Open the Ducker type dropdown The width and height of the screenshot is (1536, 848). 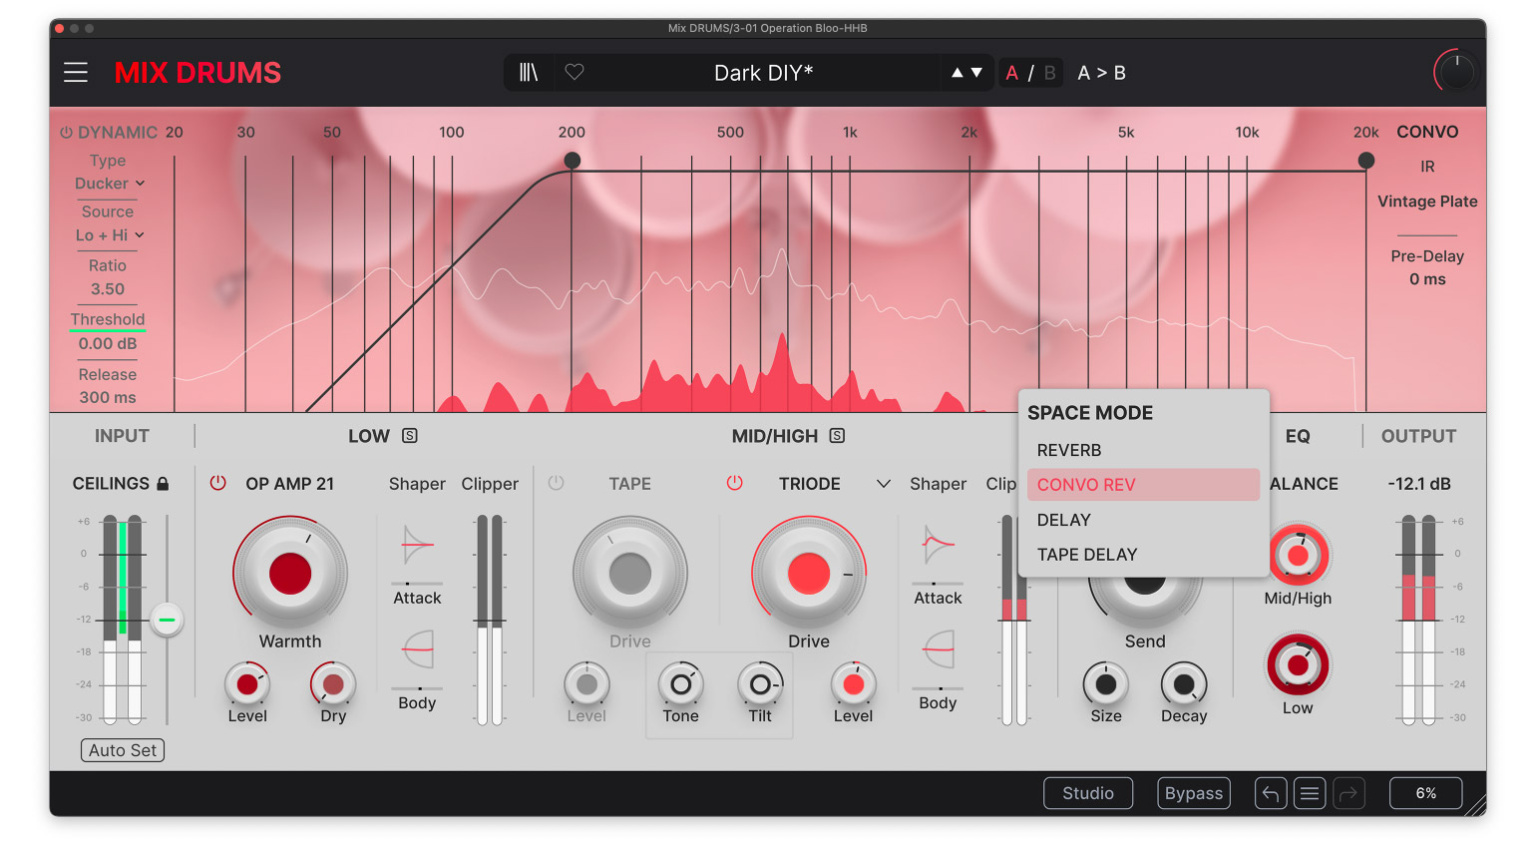coord(107,183)
